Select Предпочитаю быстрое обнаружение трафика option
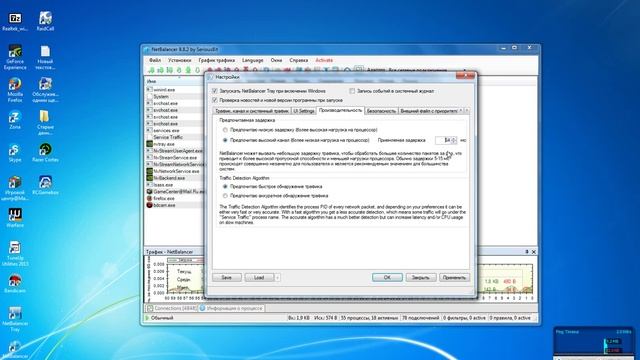 click(x=225, y=187)
